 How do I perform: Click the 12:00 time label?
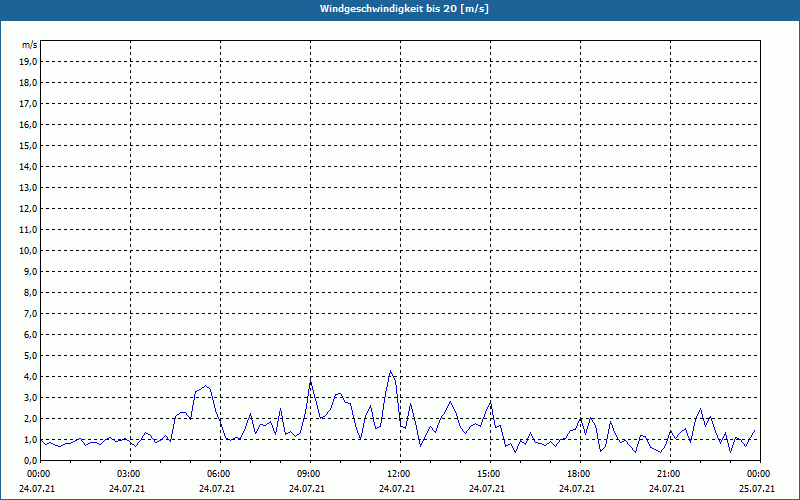[x=400, y=474]
